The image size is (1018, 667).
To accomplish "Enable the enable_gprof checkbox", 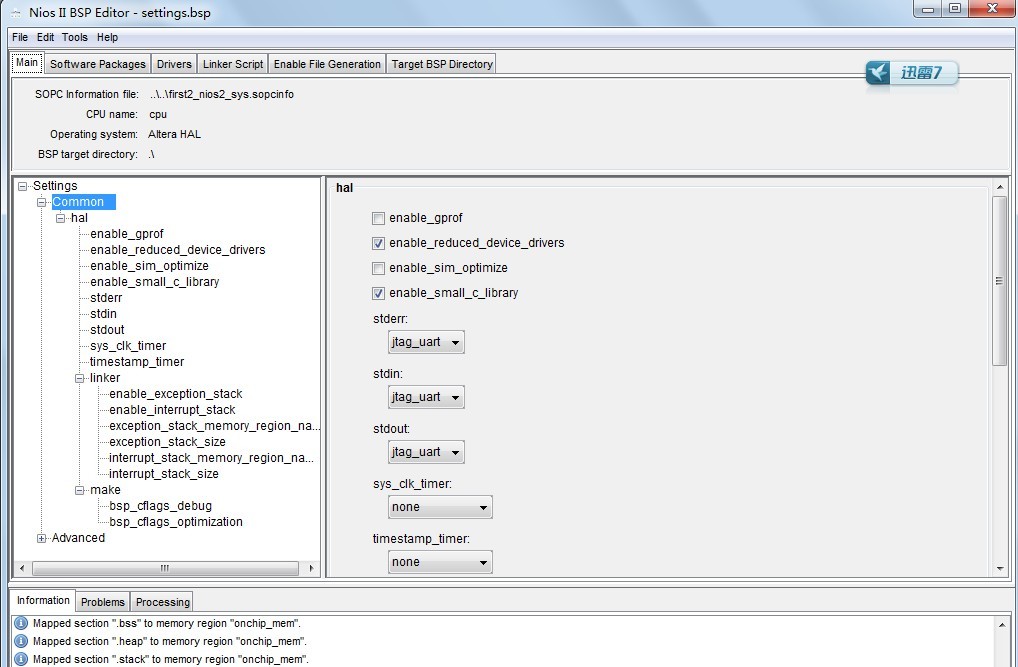I will coord(378,218).
